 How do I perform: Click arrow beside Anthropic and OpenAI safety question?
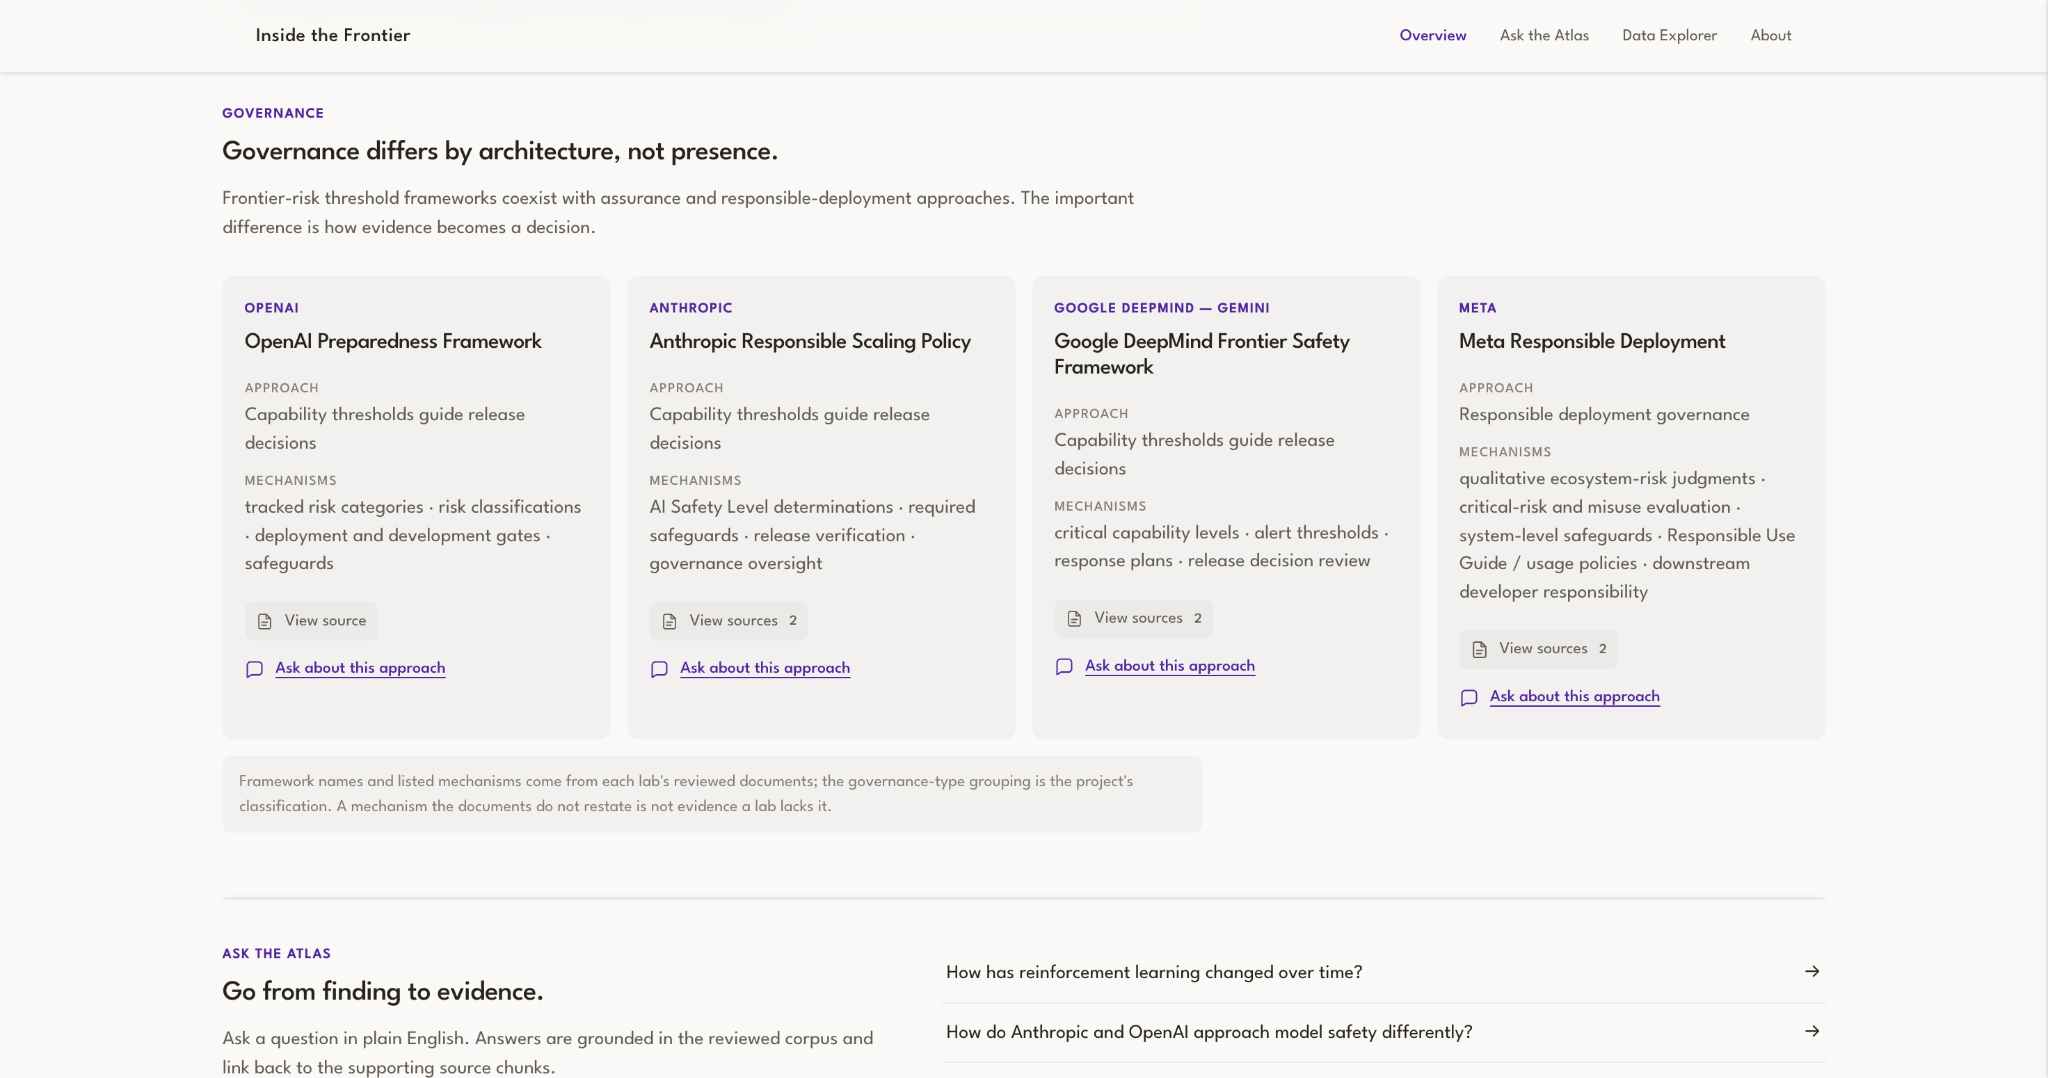tap(1812, 1031)
